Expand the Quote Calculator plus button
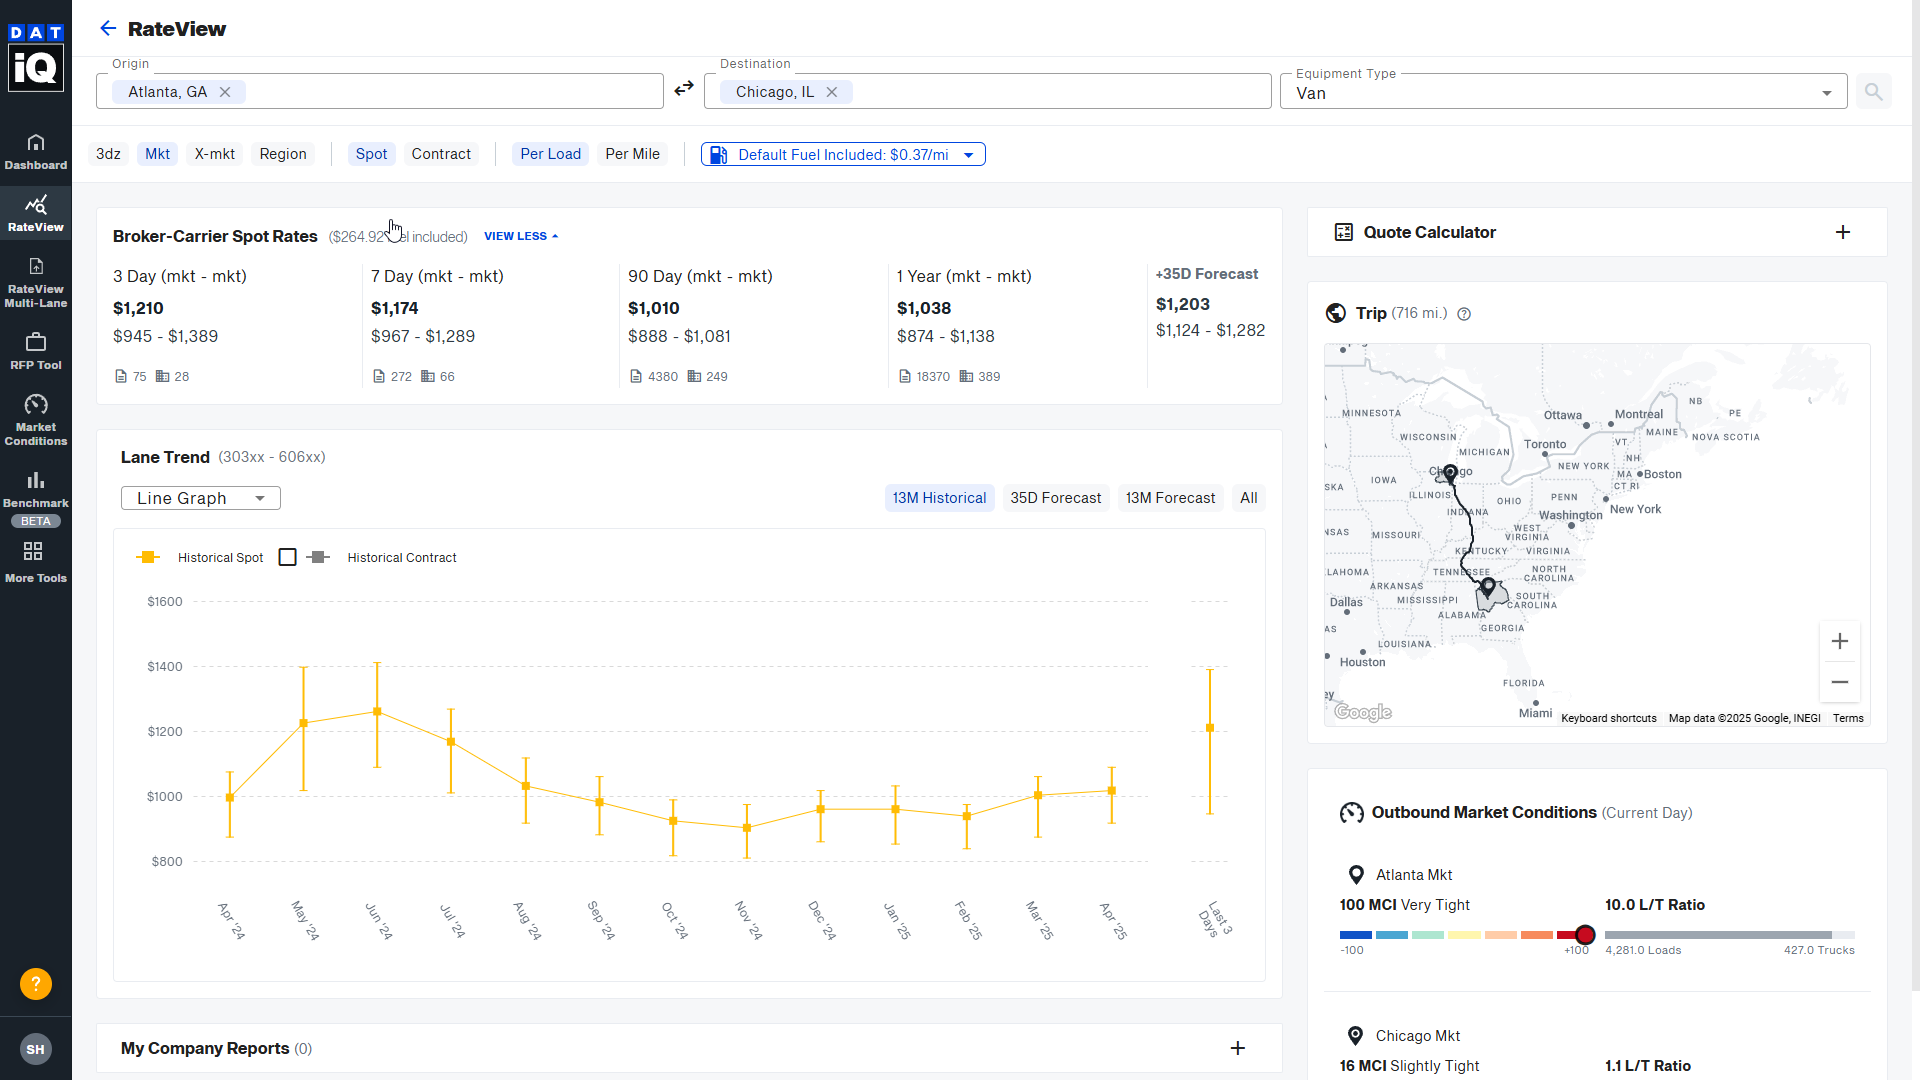 click(1843, 232)
